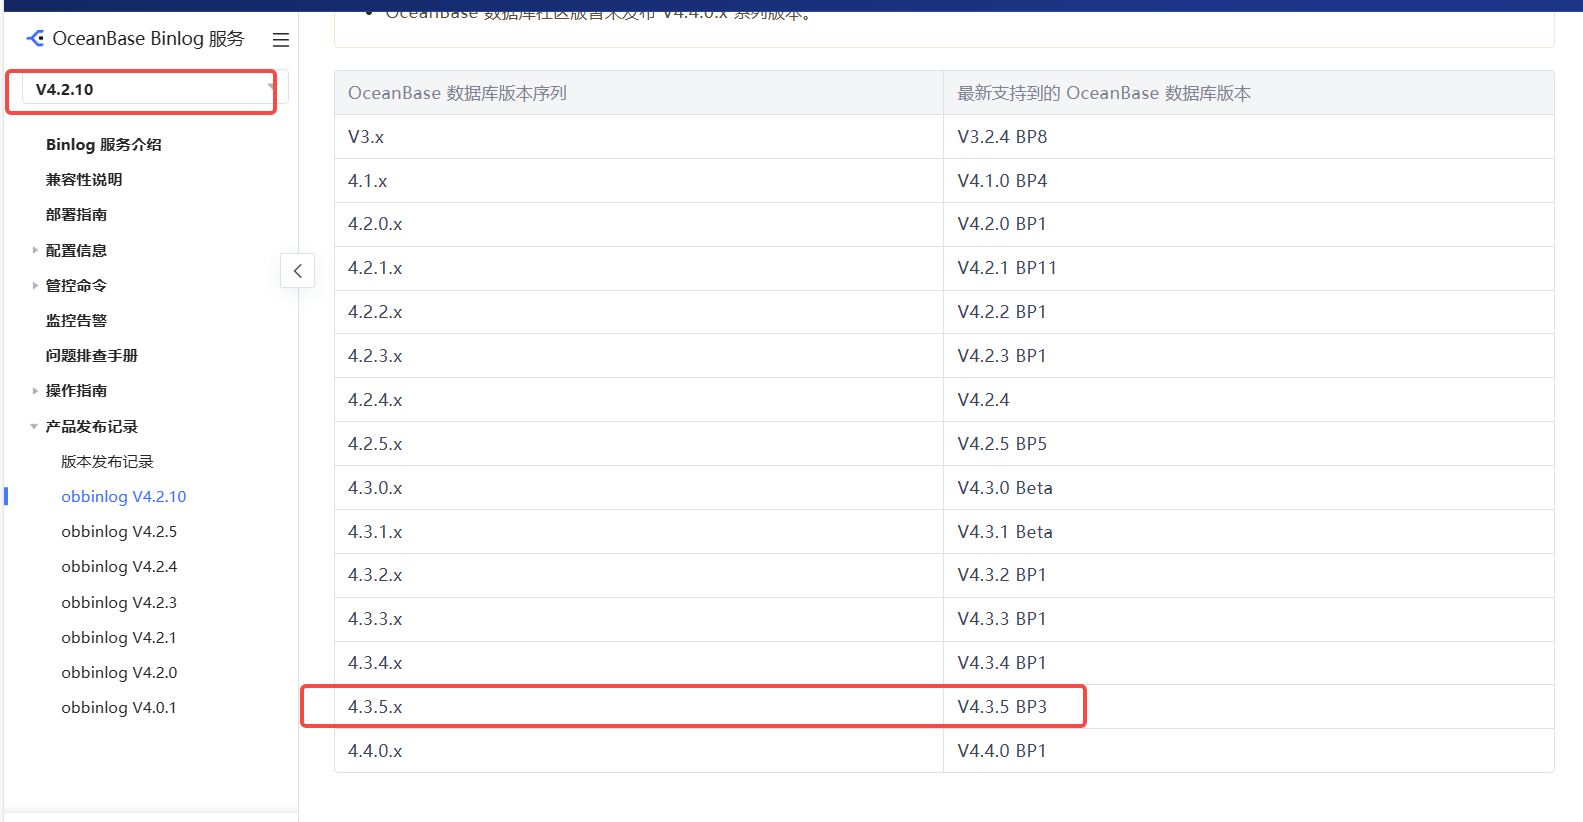Select obbinlog V4.2.10 release notes

tap(124, 497)
